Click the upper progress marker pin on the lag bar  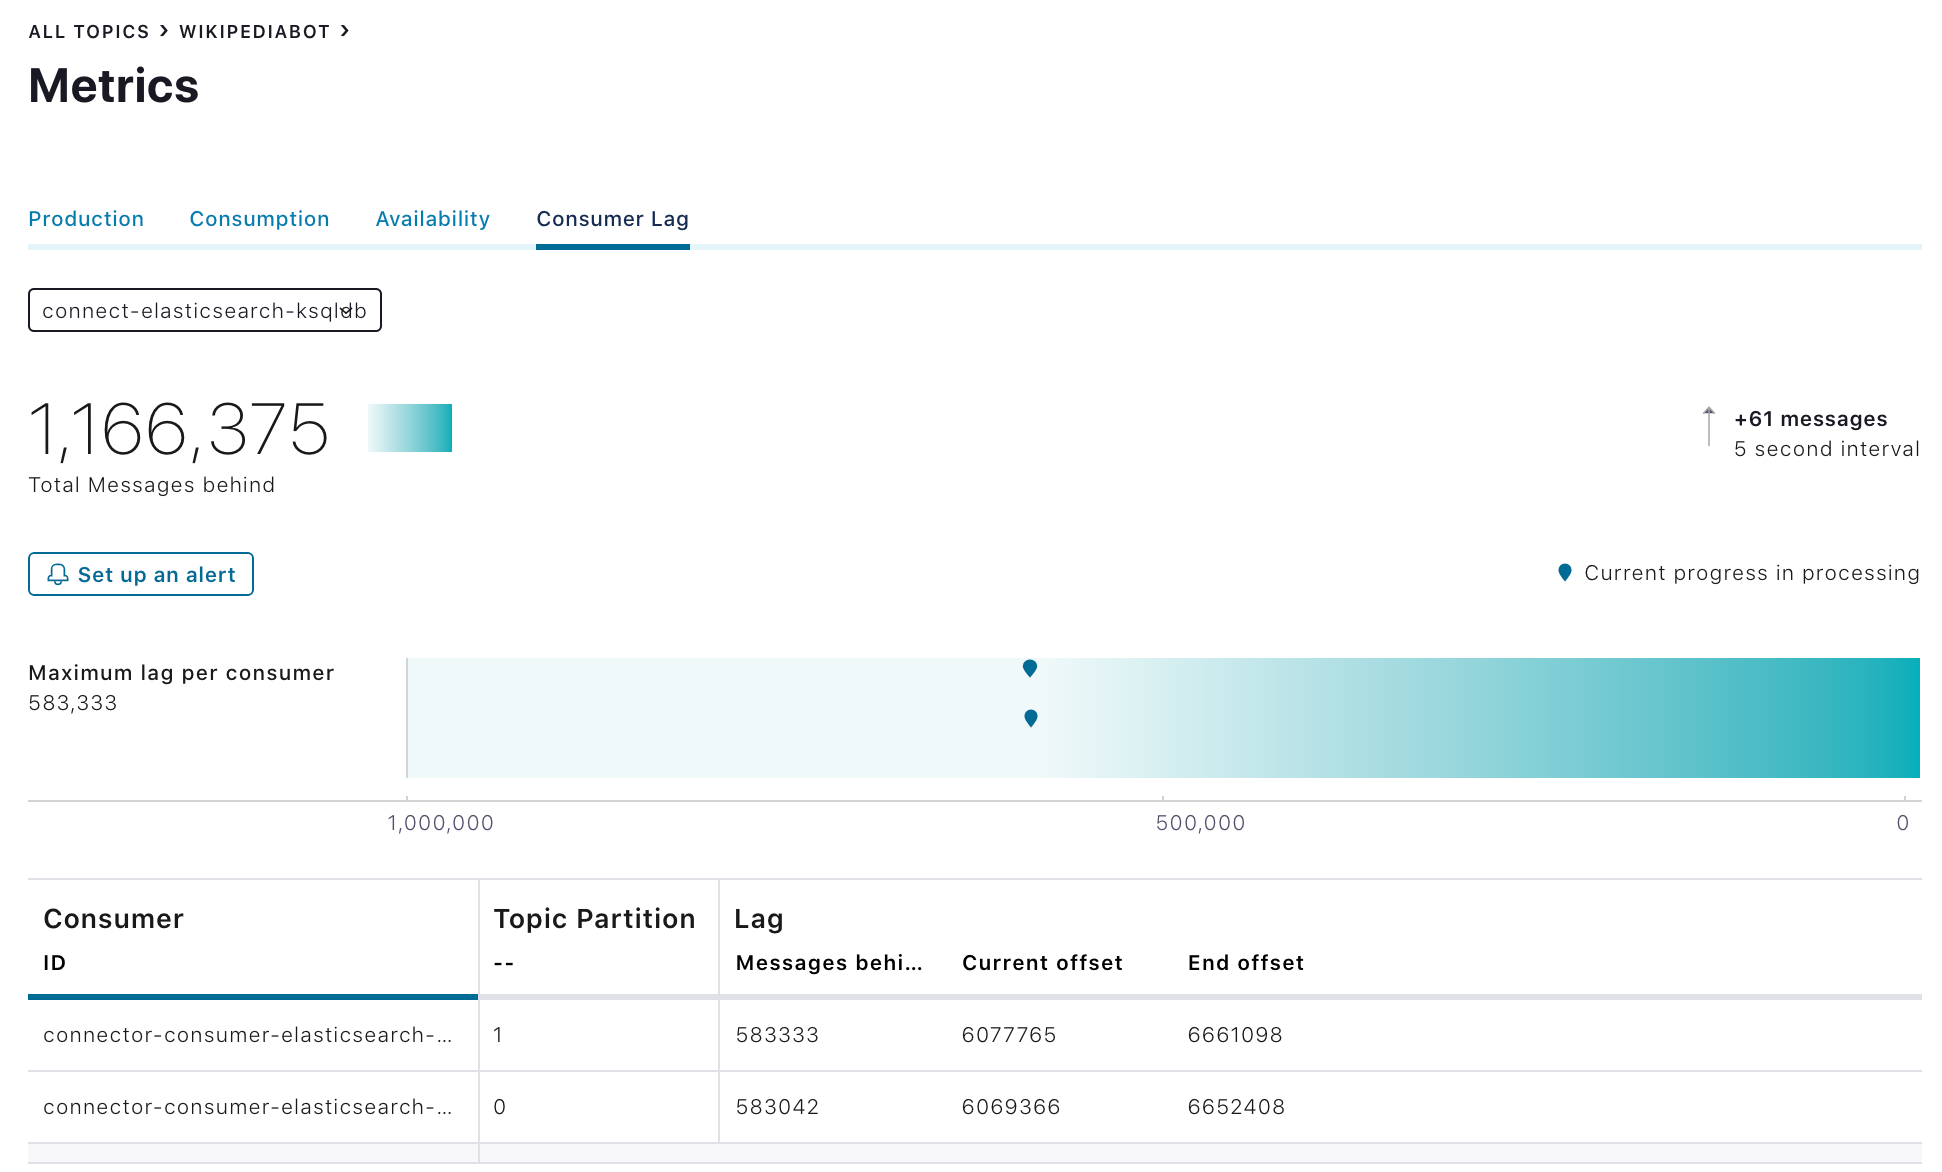pyautogui.click(x=1030, y=668)
